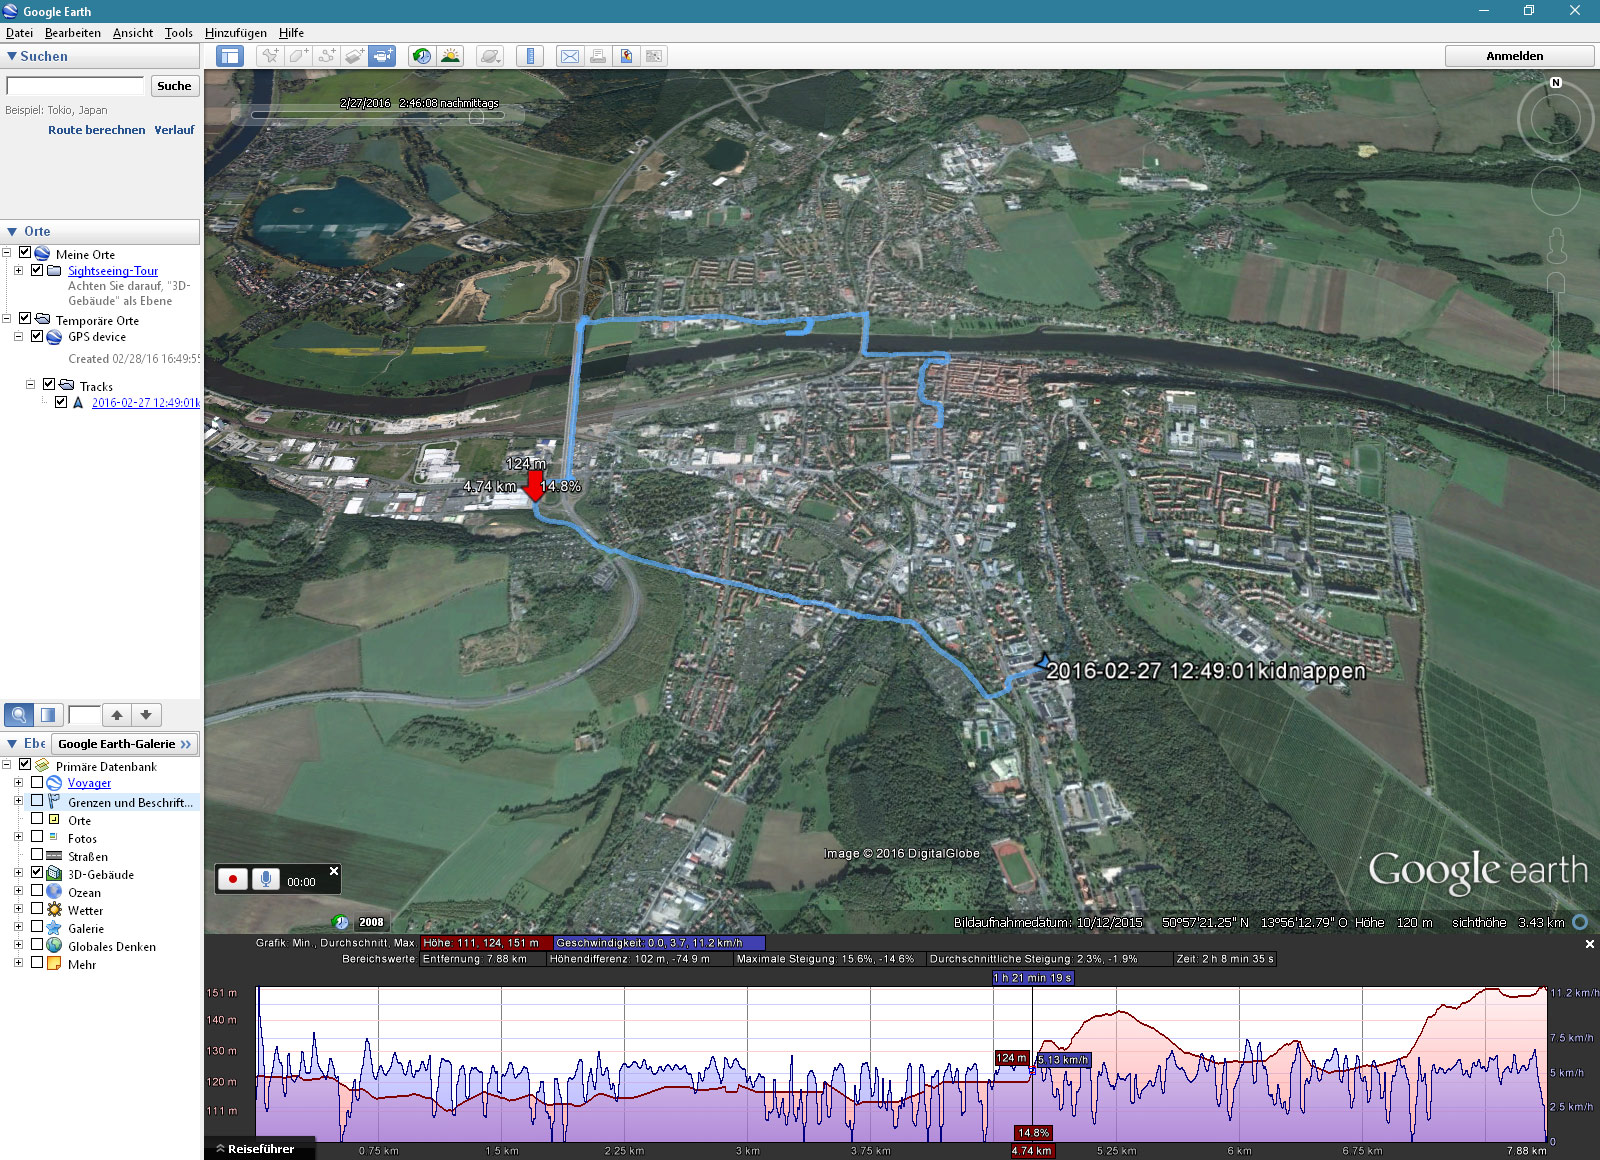Open the Verlauf link
Viewport: 1600px width, 1160px height.
point(174,130)
